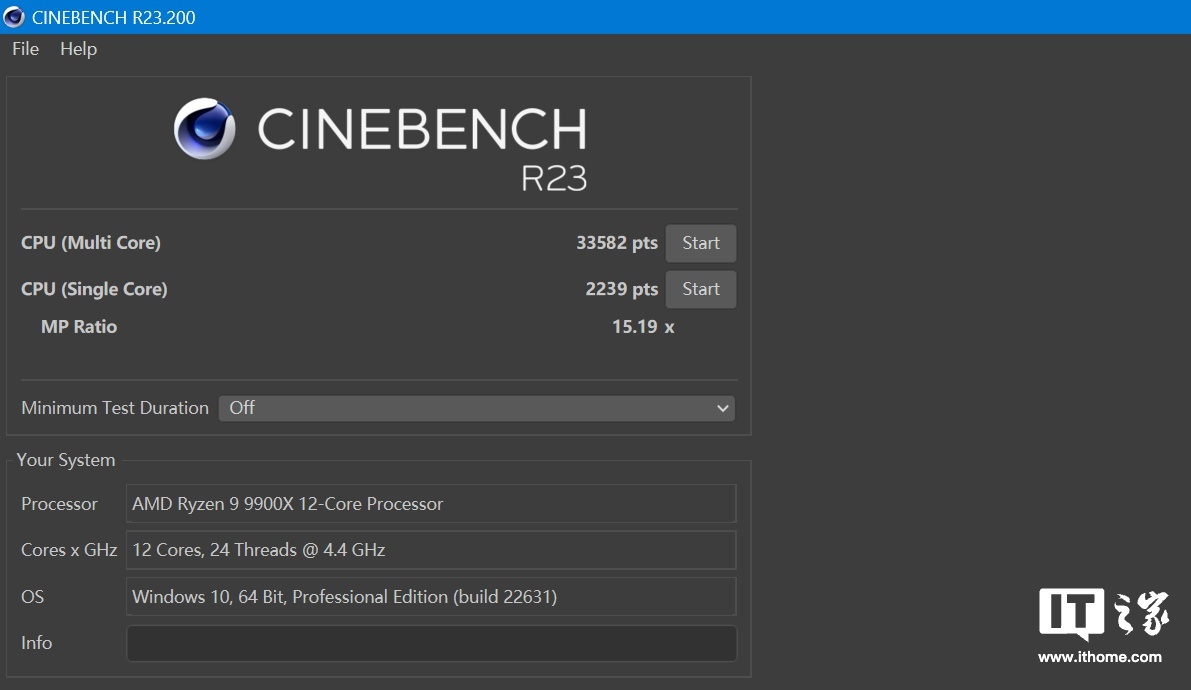
Task: Click the Cinebench sphere logo
Action: point(205,129)
